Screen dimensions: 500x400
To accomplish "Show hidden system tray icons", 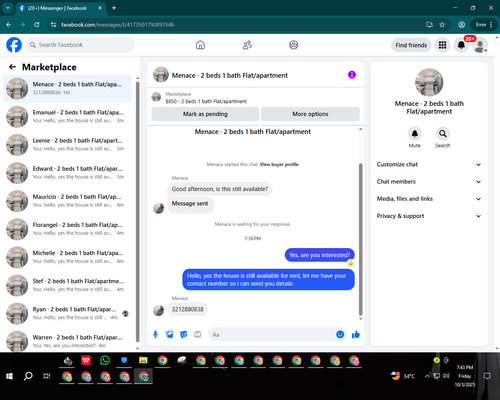I will 427,376.
